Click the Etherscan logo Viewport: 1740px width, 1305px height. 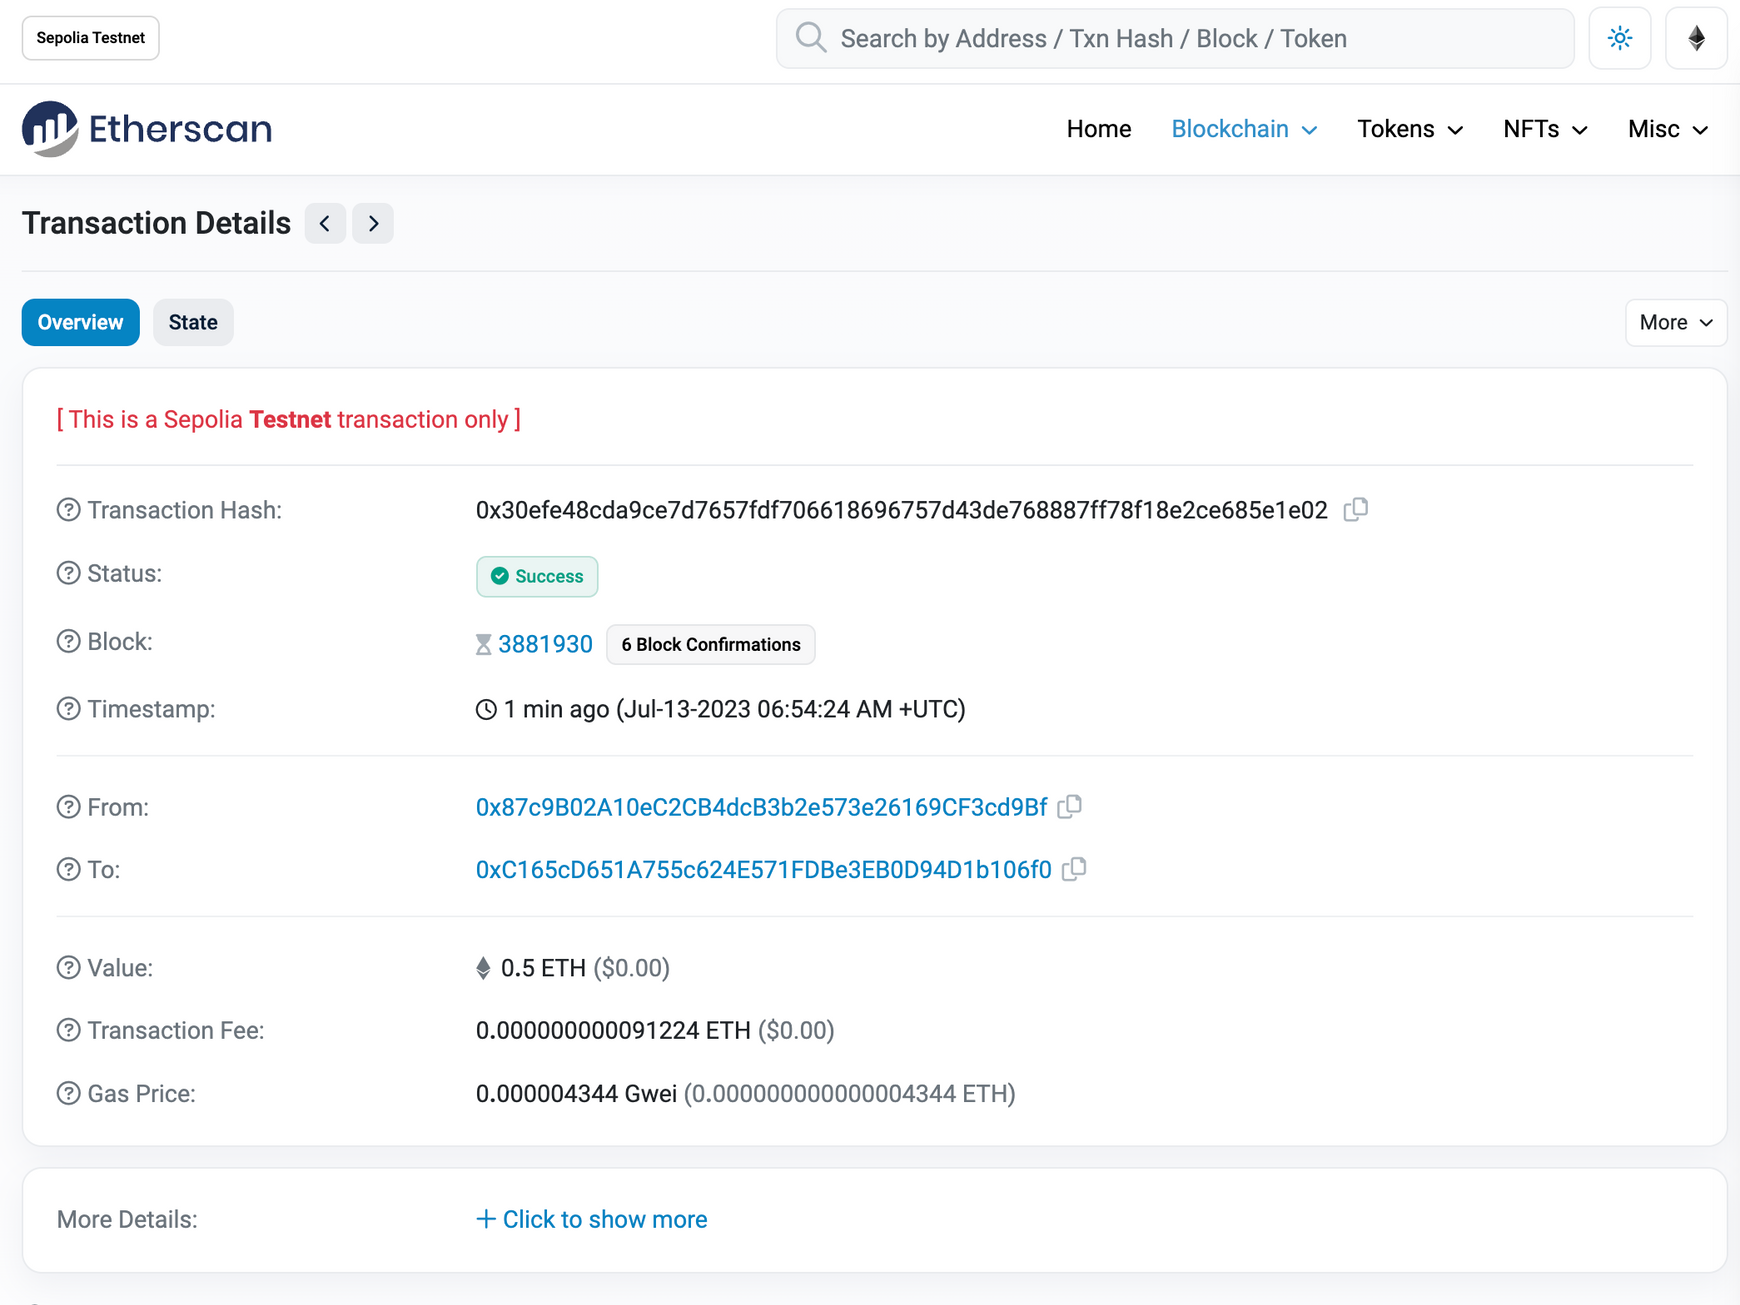[147, 129]
